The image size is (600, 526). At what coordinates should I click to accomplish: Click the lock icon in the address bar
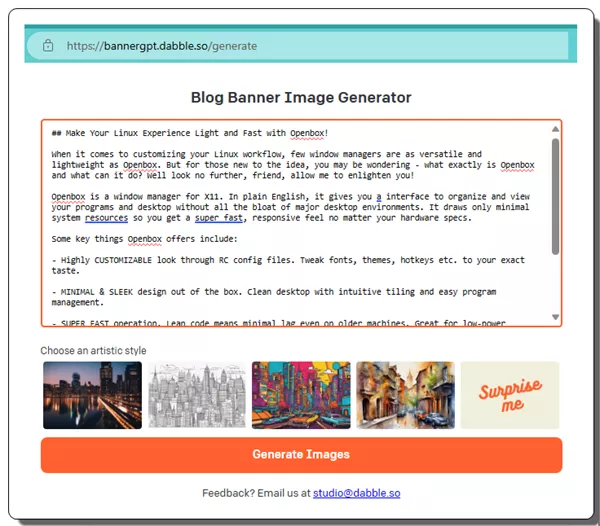pos(48,46)
